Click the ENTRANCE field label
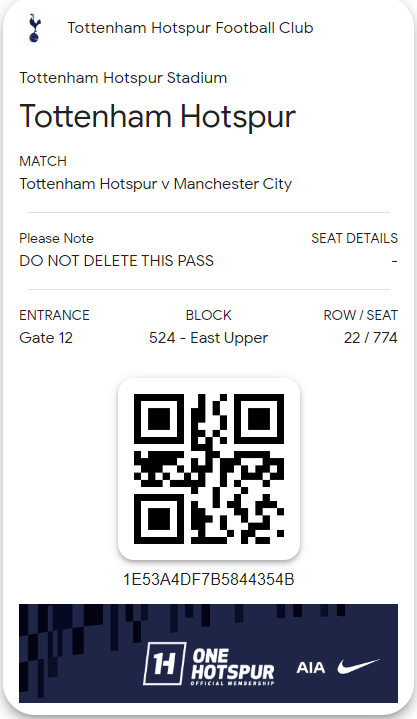Viewport: 417px width, 719px height. pos(54,315)
